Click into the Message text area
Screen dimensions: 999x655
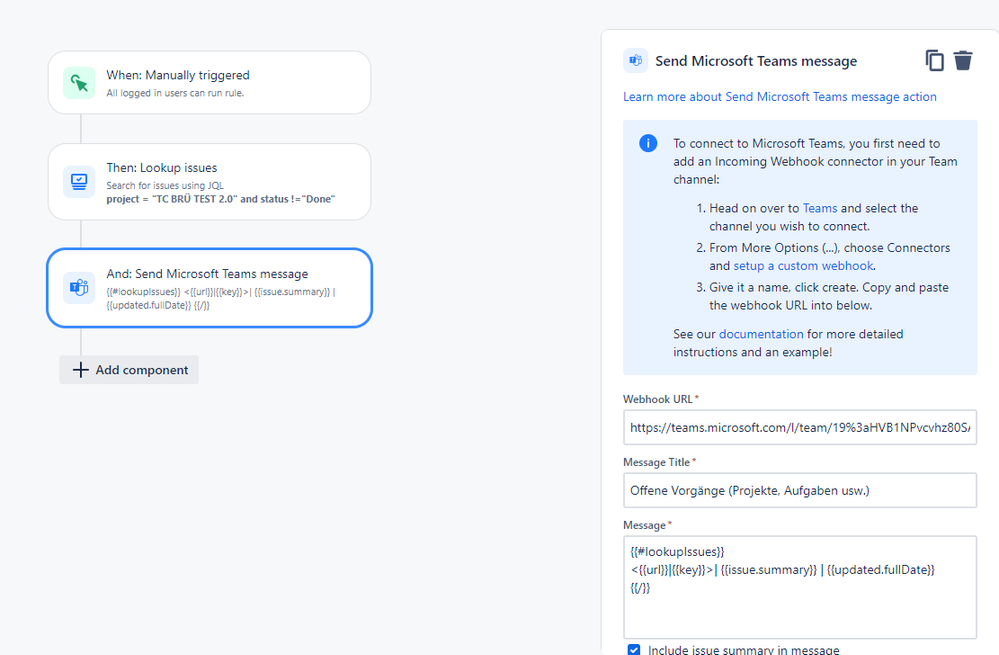point(800,587)
